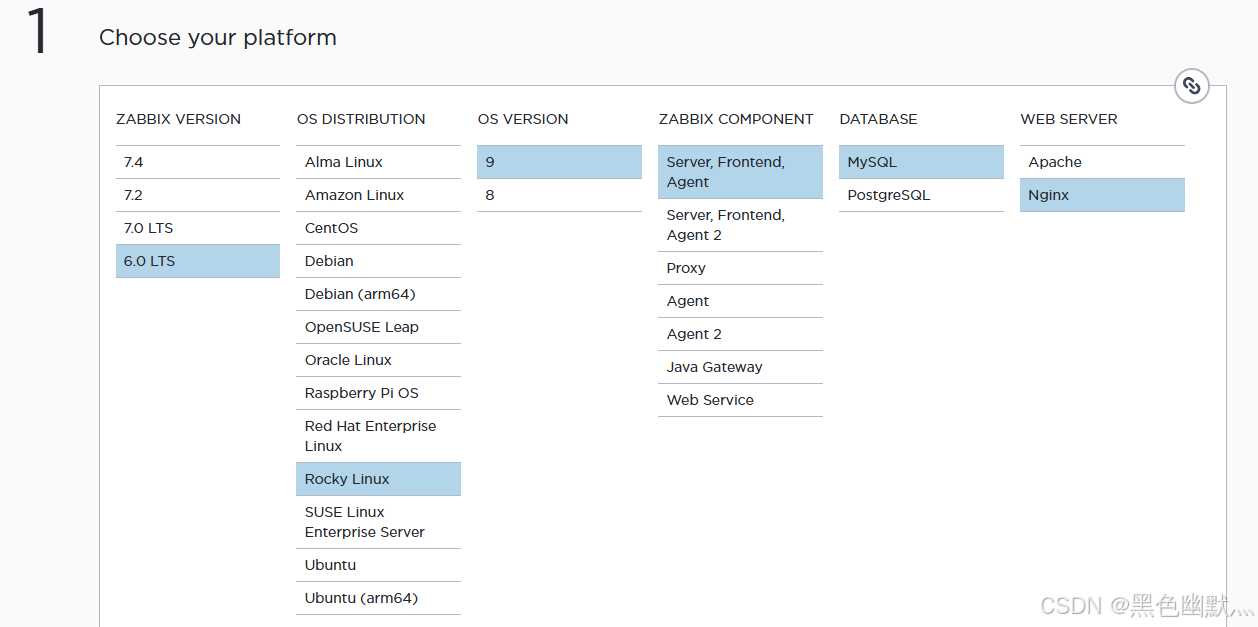The image size is (1258, 627).
Task: Choose Oracle Linux distribution
Action: point(379,360)
